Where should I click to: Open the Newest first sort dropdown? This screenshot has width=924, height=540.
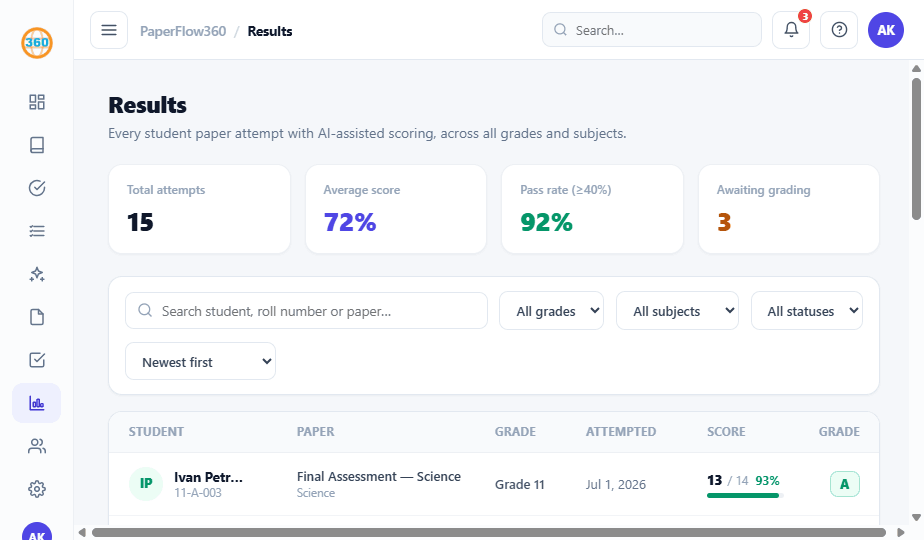pos(200,361)
